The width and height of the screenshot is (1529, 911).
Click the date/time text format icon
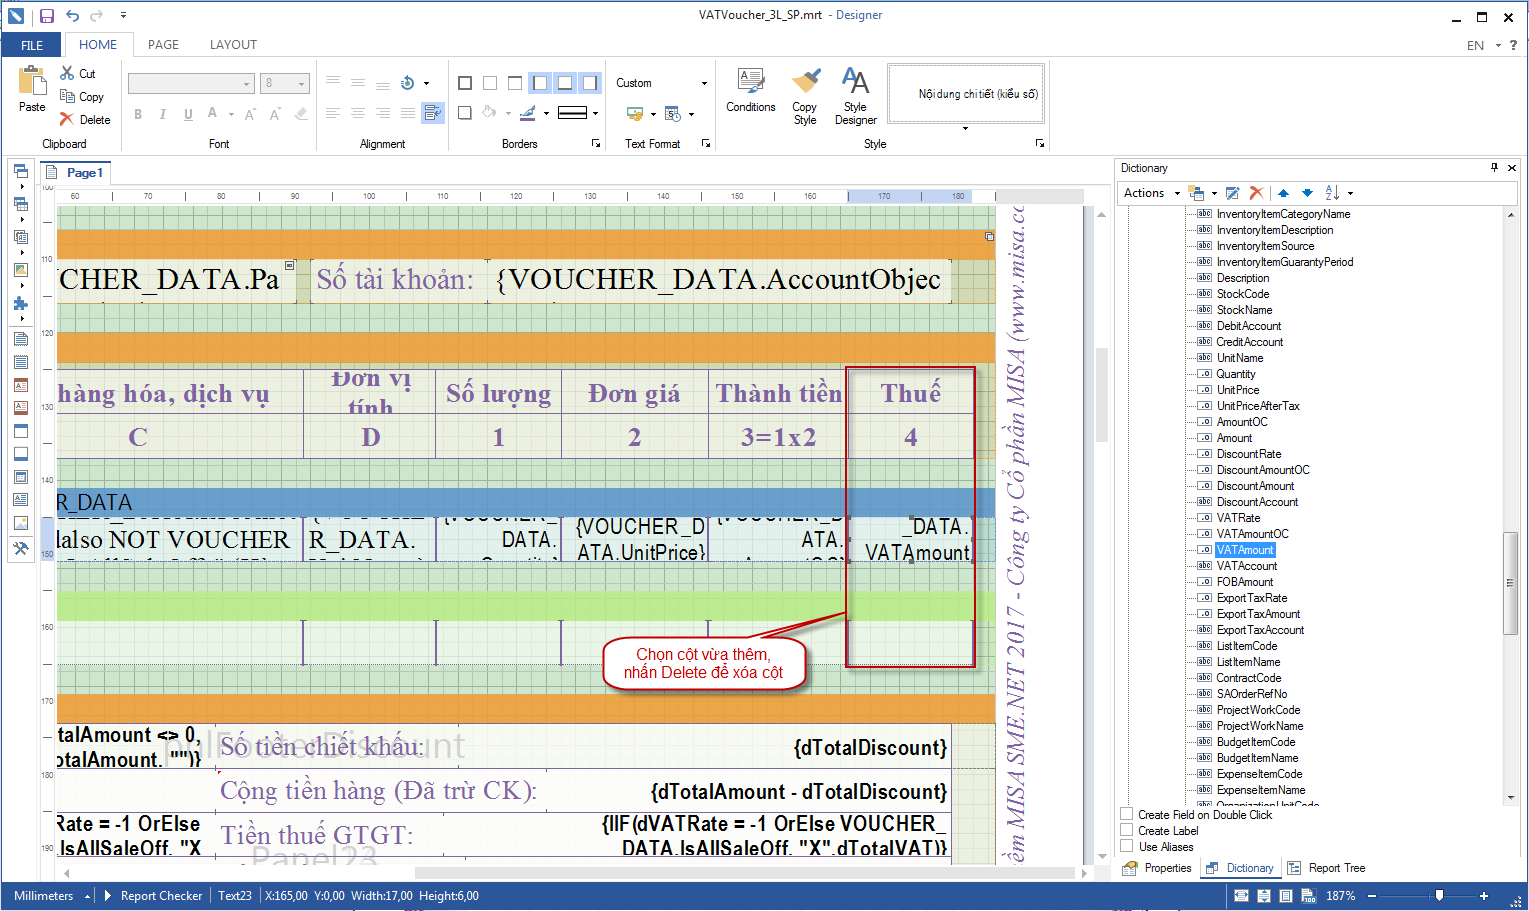coord(673,113)
